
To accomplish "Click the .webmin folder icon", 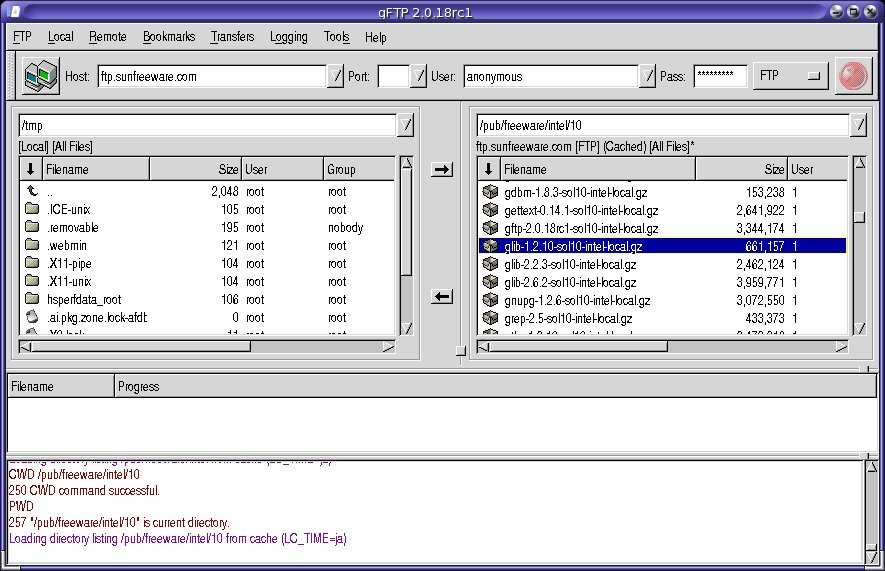I will 32,245.
